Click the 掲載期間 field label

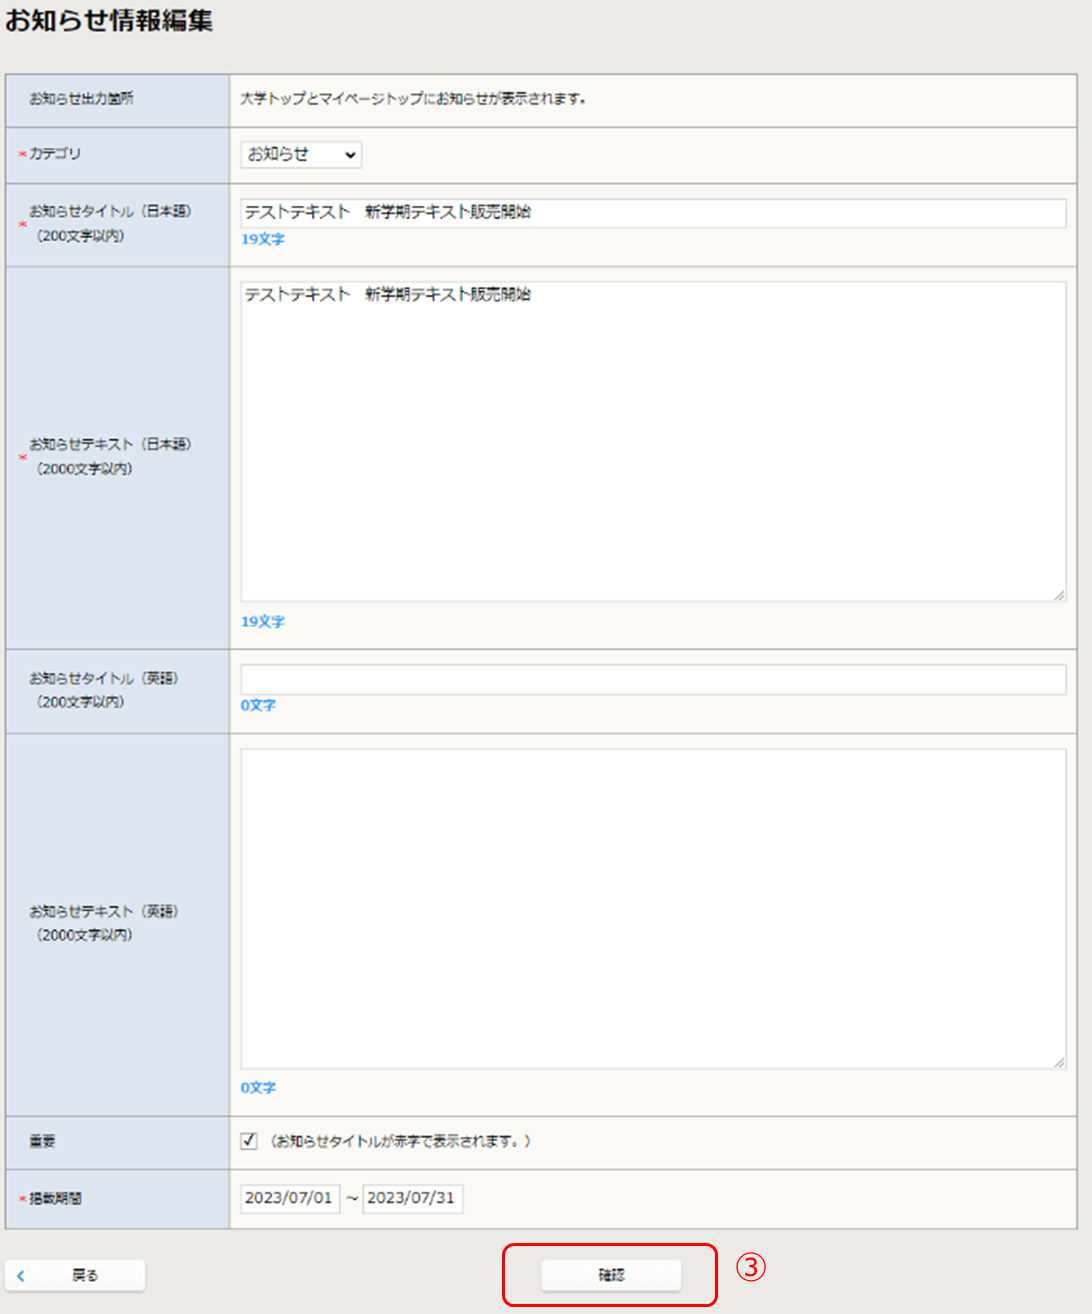[56, 1198]
